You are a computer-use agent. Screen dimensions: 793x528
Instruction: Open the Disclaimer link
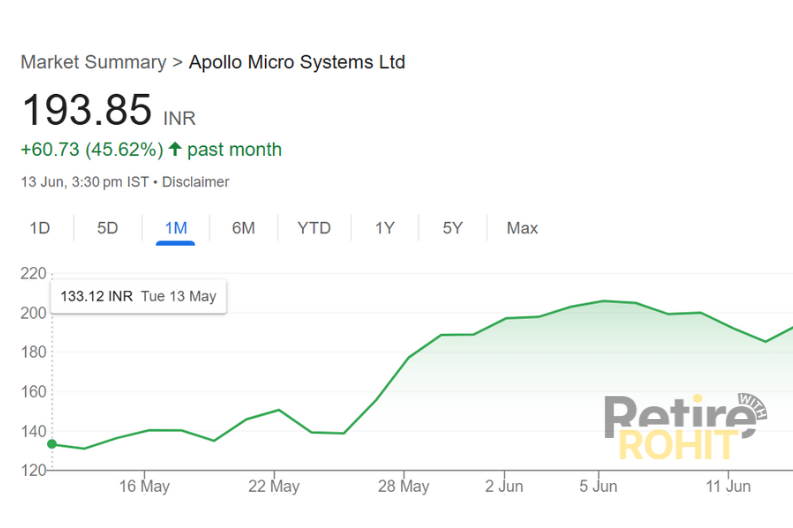[x=196, y=182]
